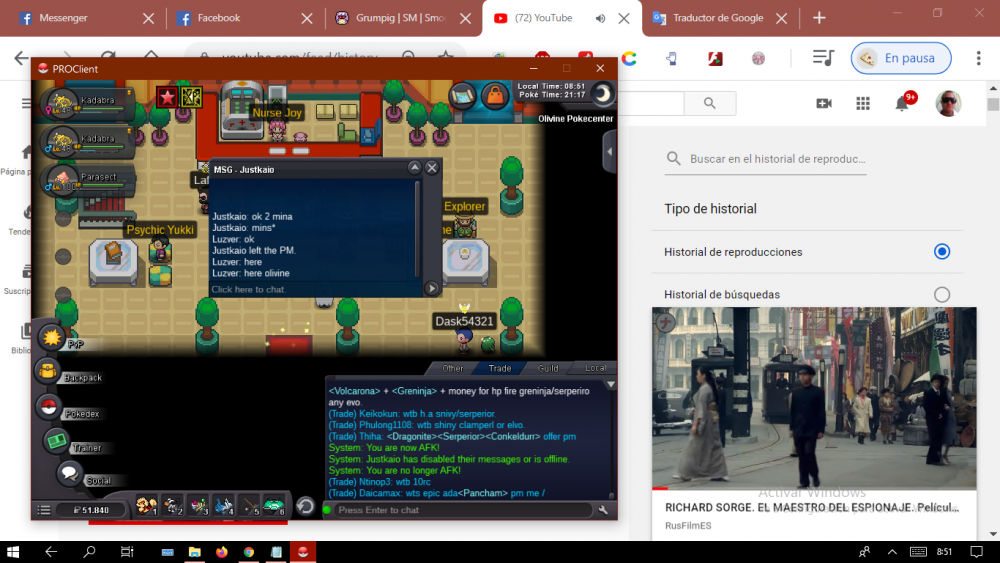Click the Press Enter to chat field

click(460, 510)
